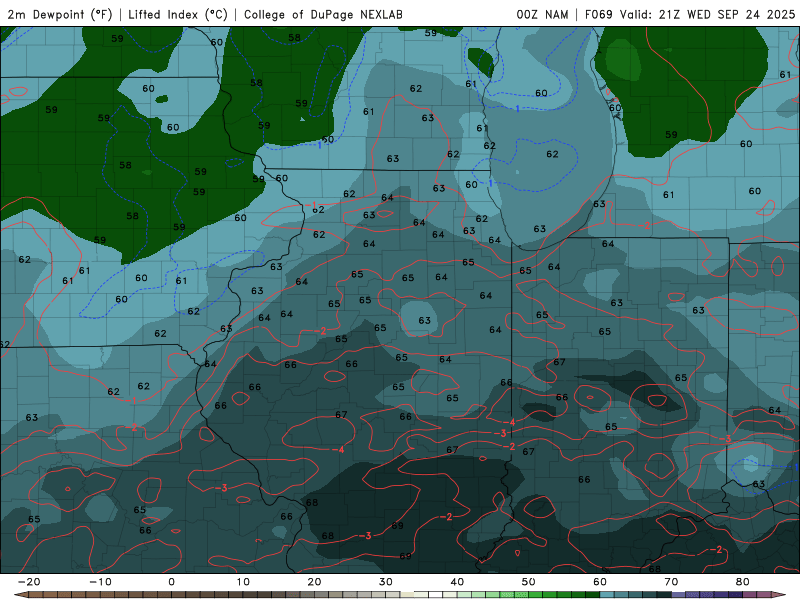Click the "80" tick label on the color scale
This screenshot has width=800, height=600.
743,582
